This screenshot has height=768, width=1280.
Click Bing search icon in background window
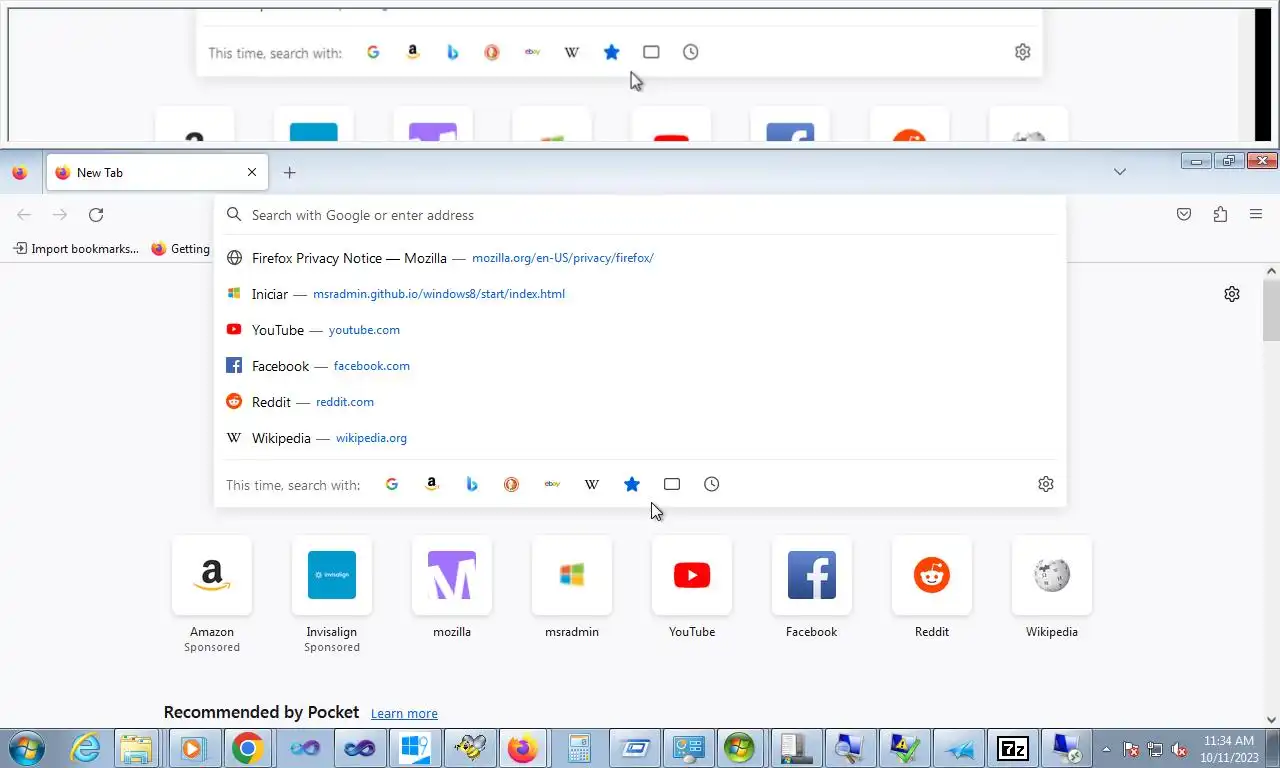click(x=452, y=52)
